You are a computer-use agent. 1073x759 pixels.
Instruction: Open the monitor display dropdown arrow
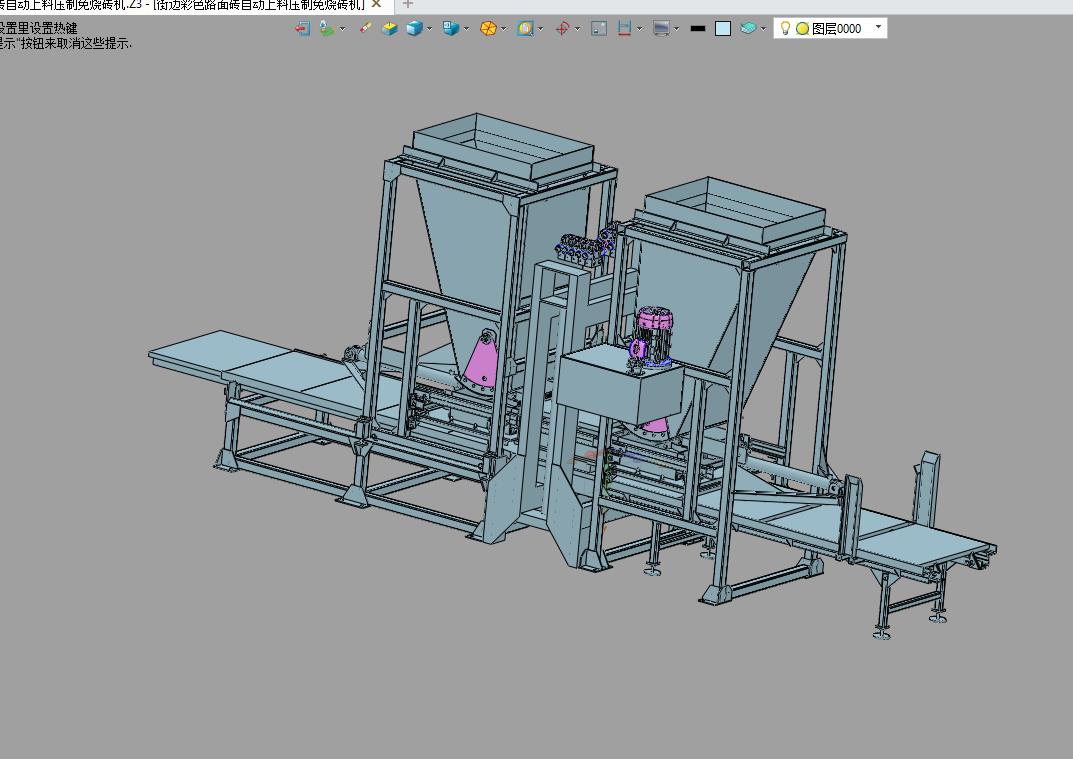pyautogui.click(x=676, y=29)
